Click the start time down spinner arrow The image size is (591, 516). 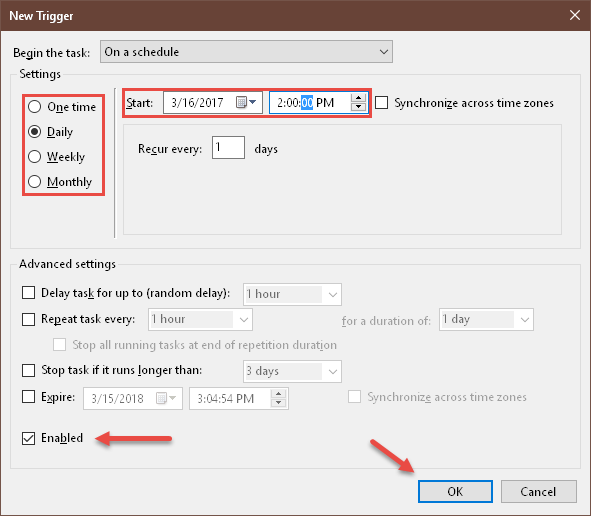tap(358, 107)
